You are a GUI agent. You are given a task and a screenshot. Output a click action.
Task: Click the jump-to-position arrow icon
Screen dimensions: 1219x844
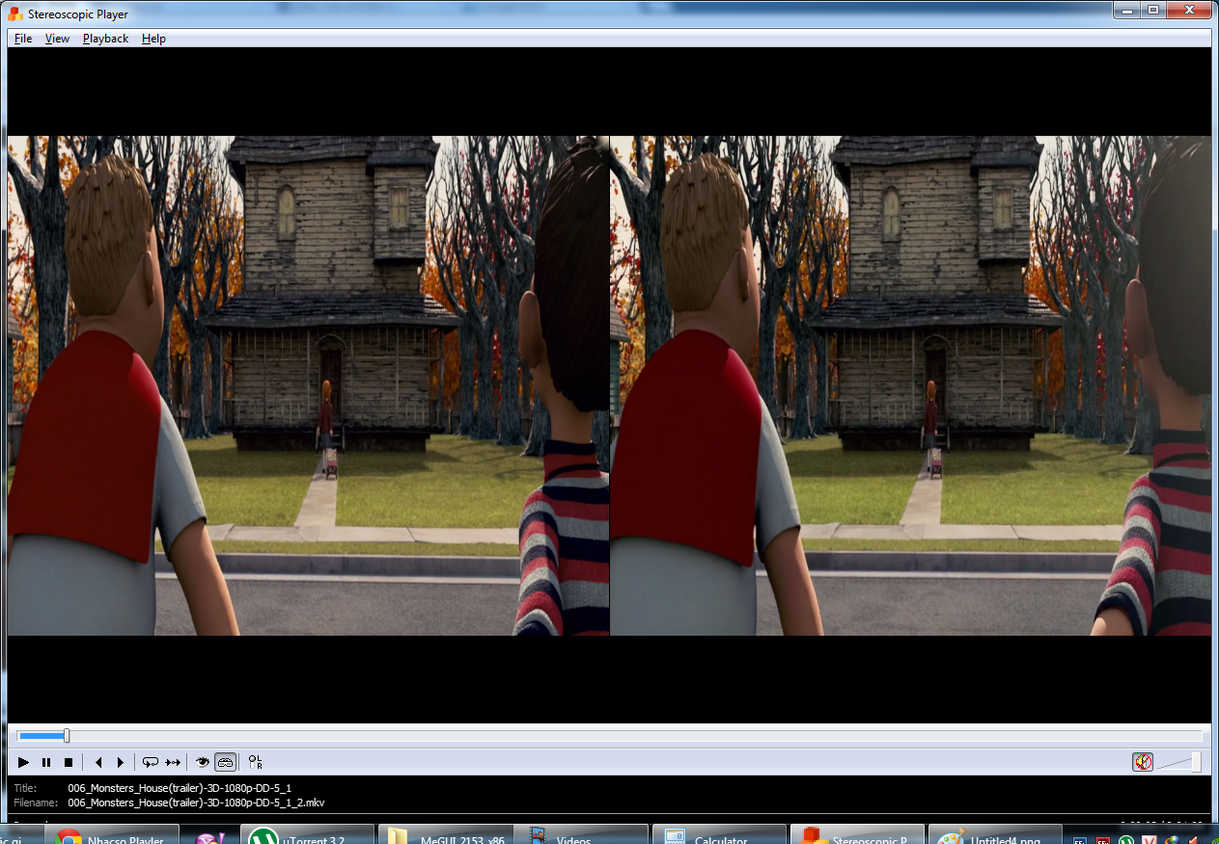tap(173, 762)
